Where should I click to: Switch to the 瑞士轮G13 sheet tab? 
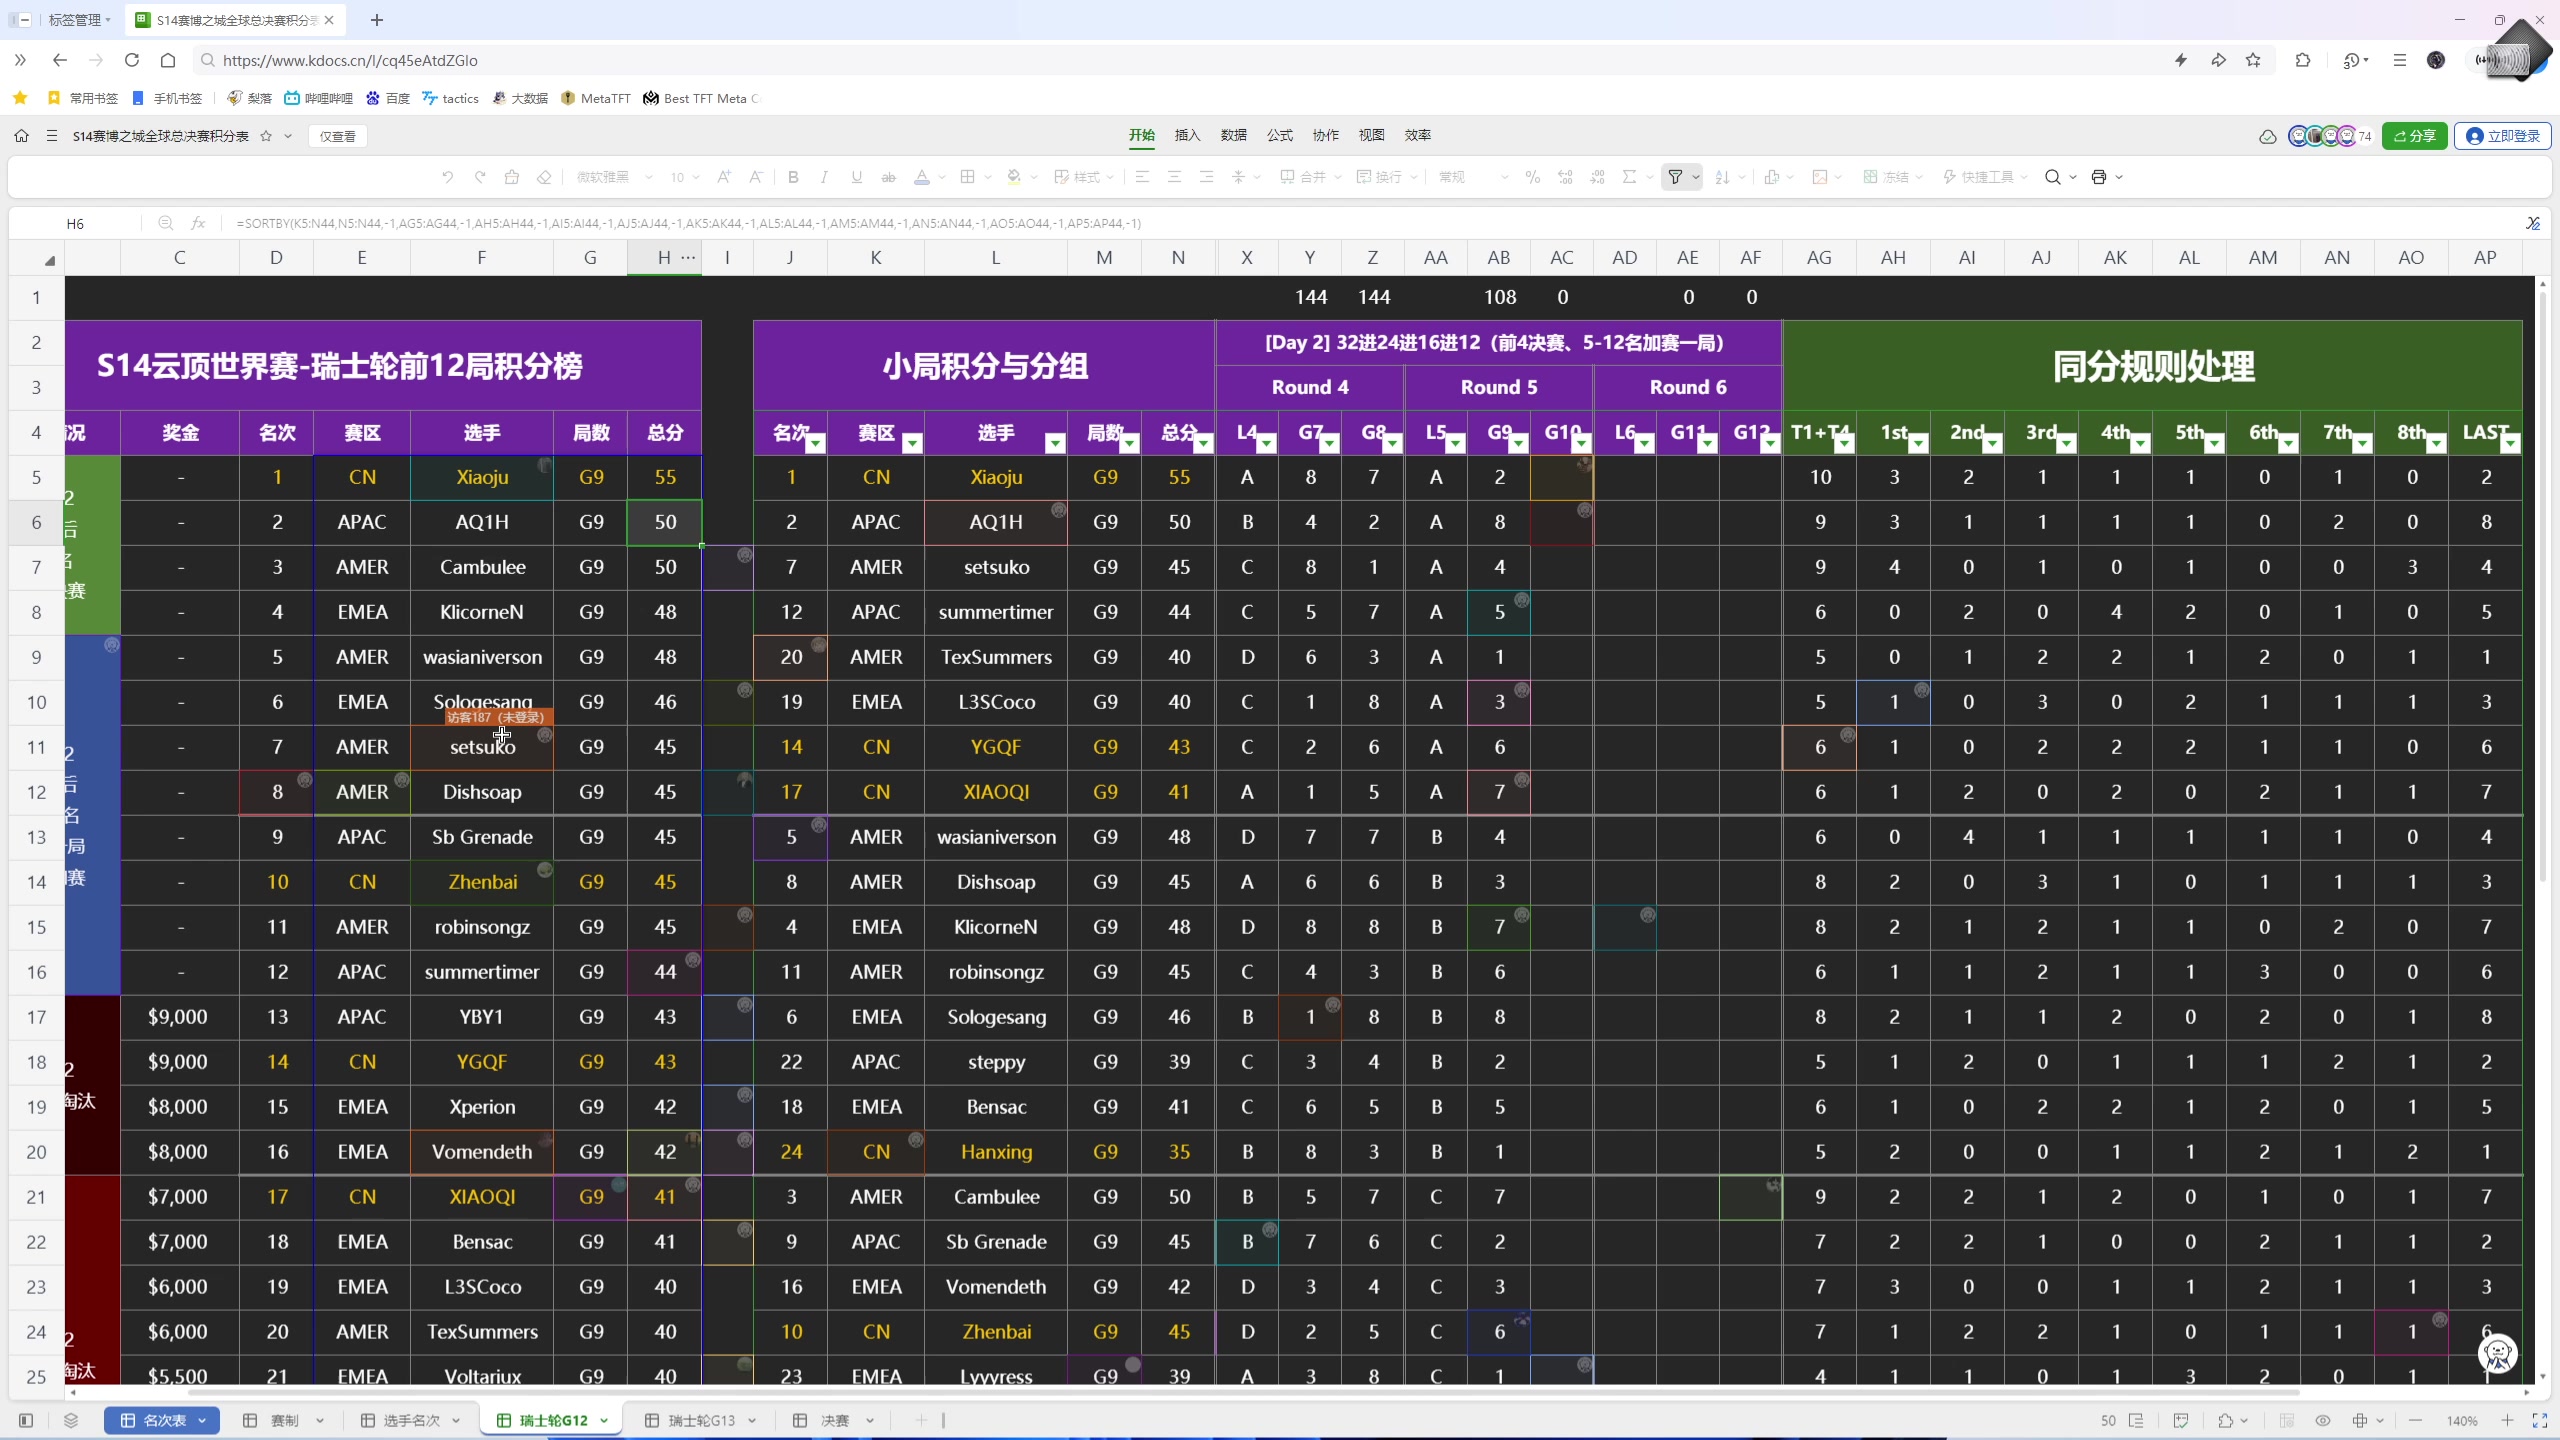700,1420
